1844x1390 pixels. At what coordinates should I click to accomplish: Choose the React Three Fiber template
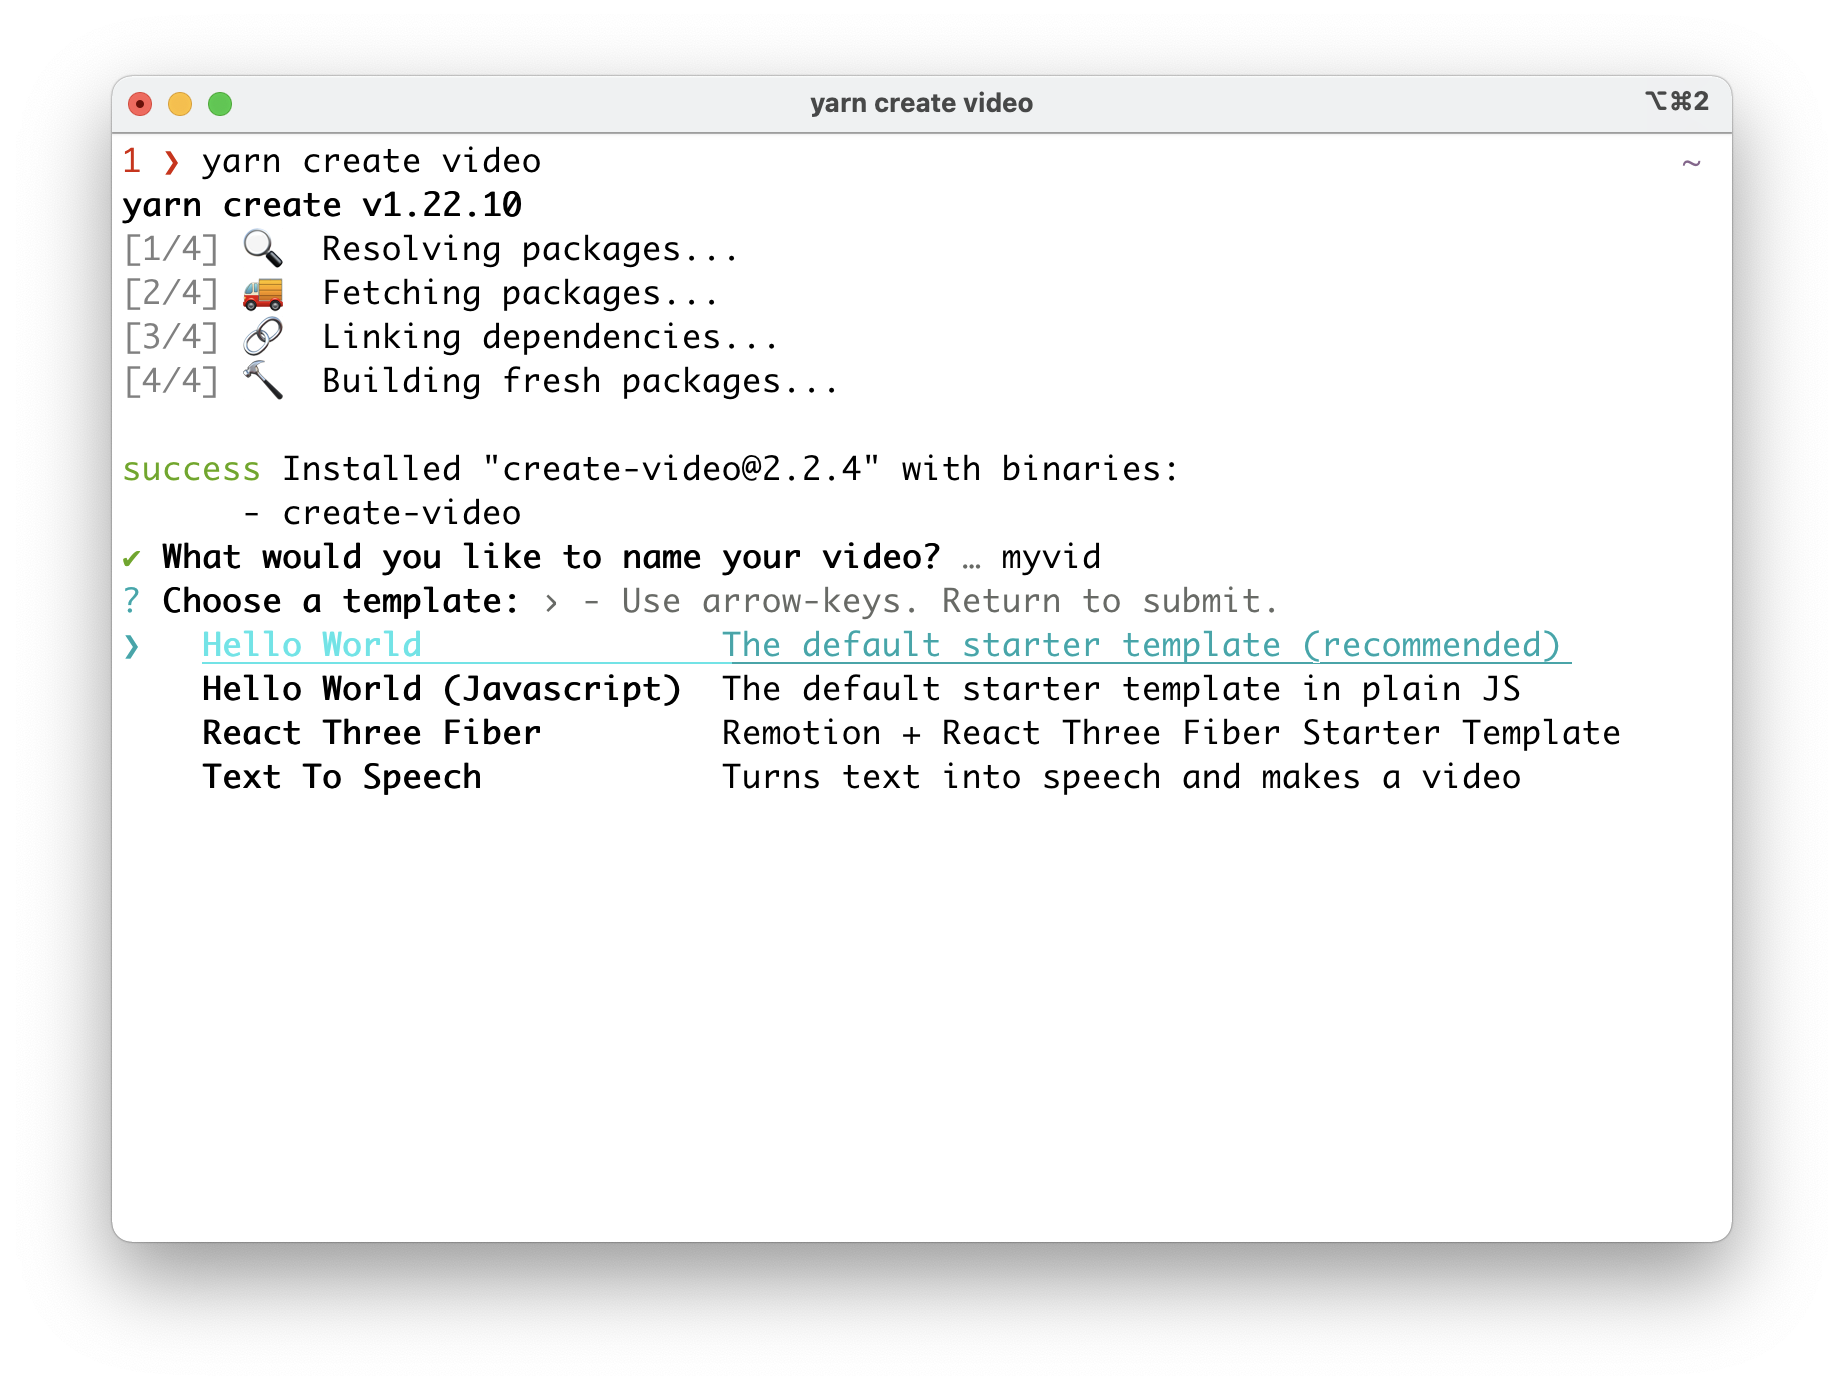tap(371, 733)
